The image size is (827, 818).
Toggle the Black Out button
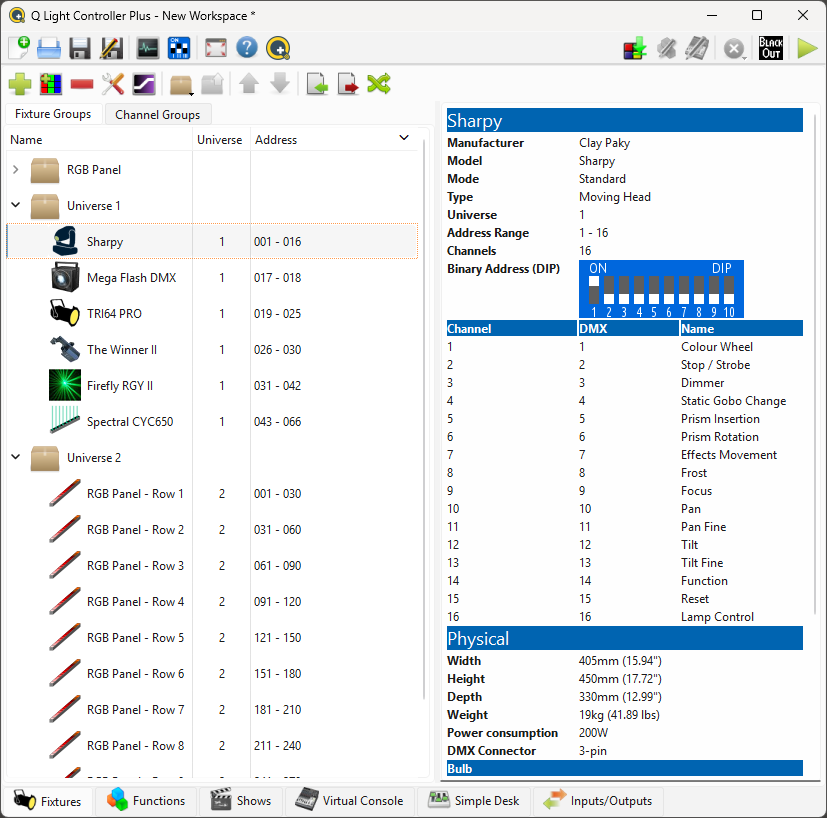click(x=770, y=48)
